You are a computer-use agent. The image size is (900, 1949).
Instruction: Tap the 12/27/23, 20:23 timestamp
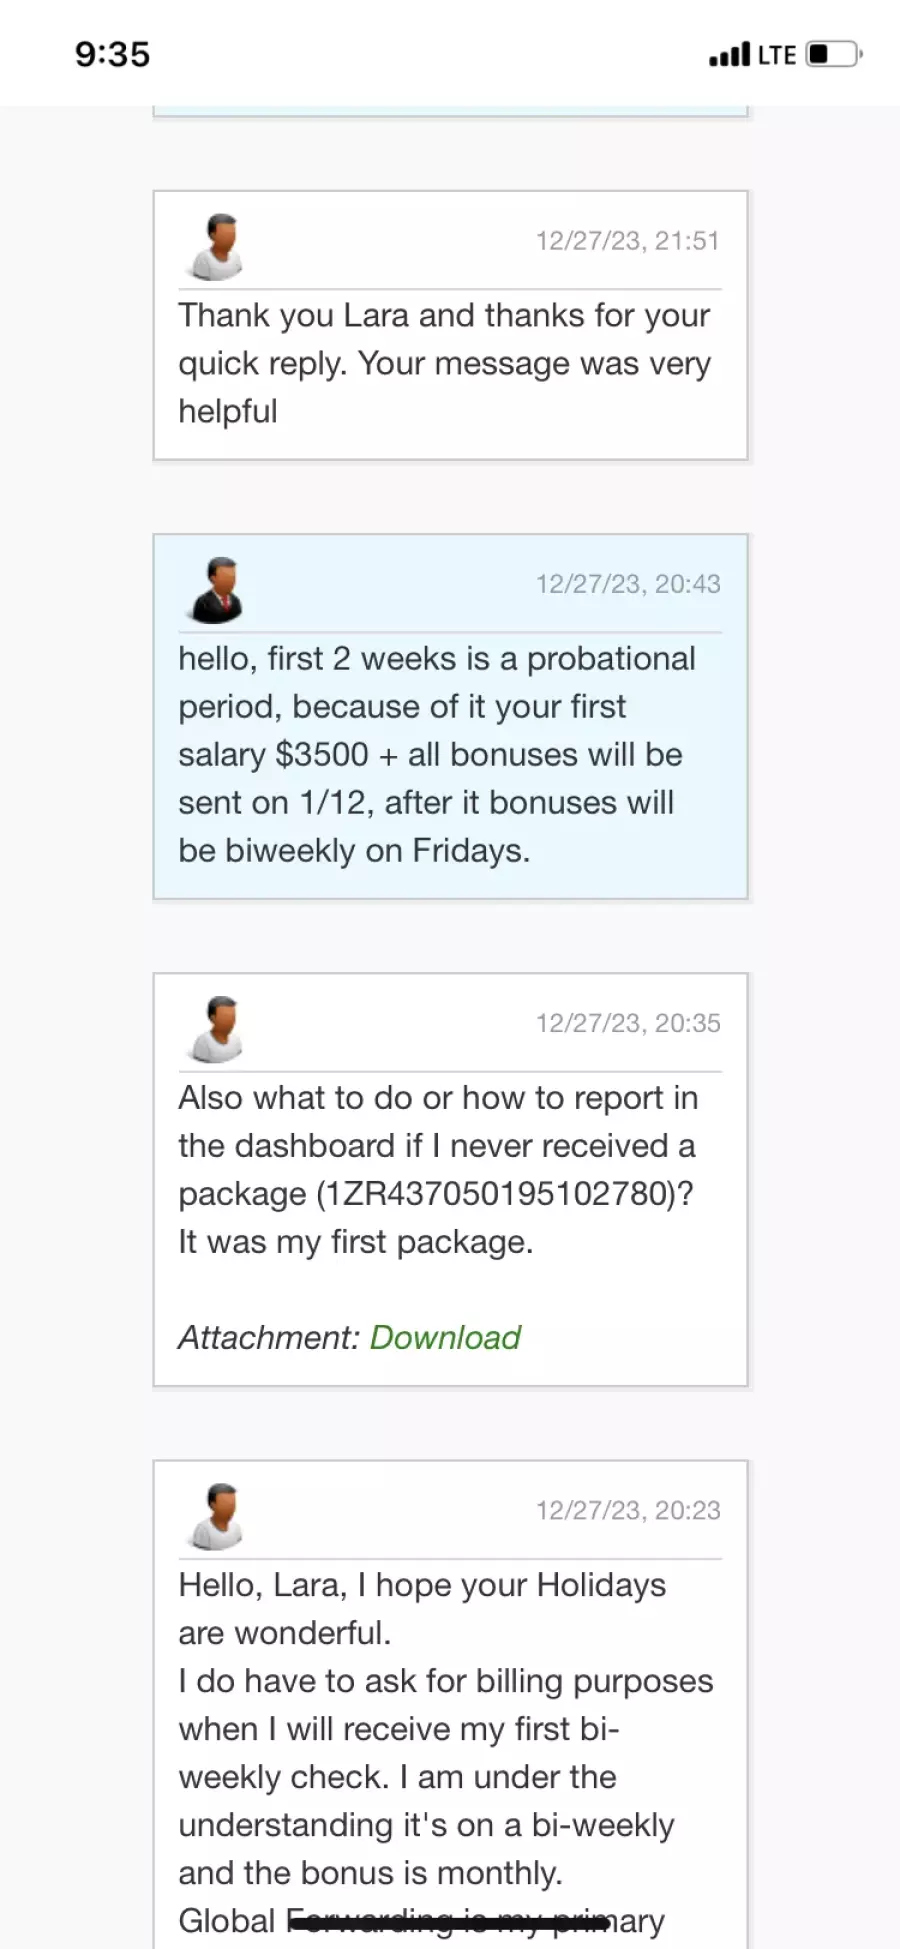(x=627, y=1510)
